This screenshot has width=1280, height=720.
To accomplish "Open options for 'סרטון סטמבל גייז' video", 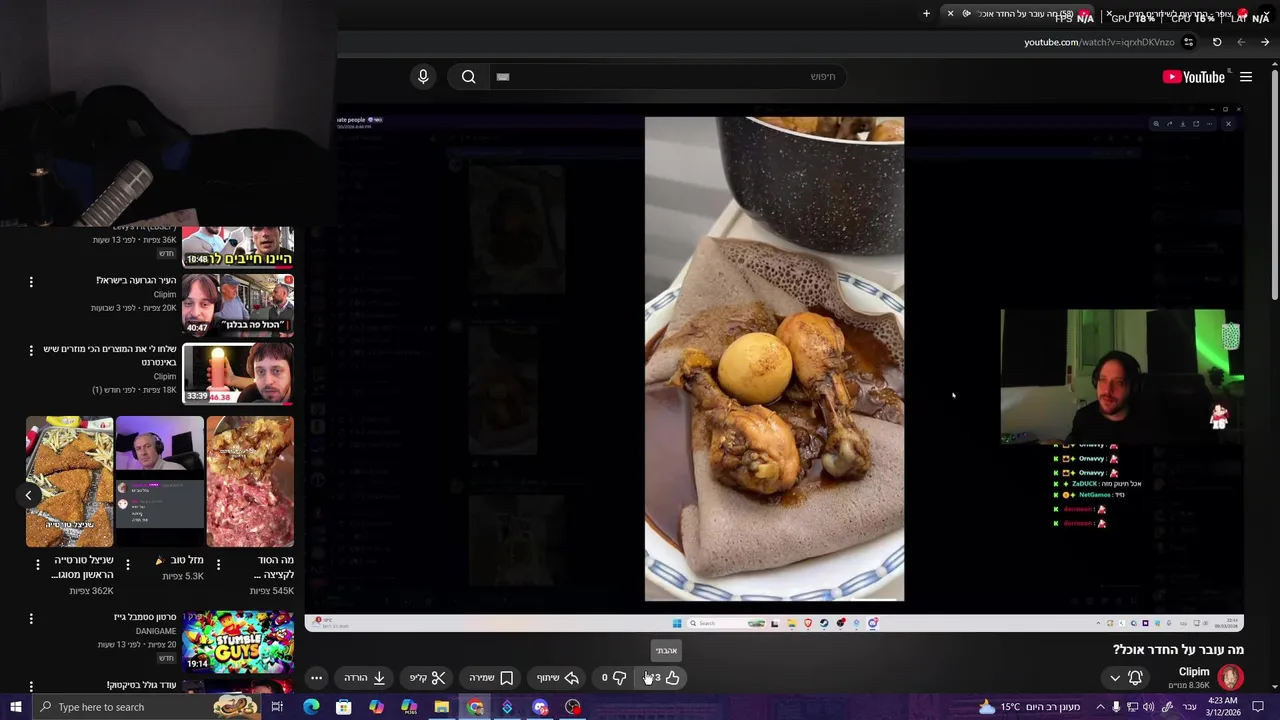I will coord(31,619).
